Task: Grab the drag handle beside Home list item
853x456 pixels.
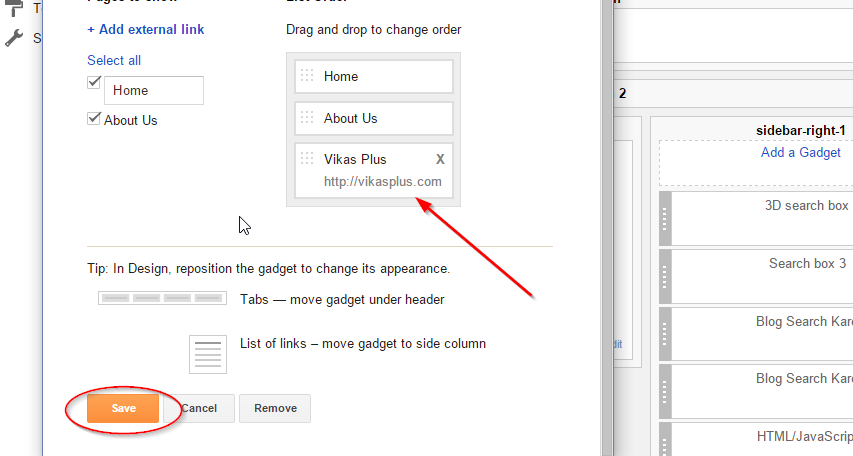Action: [x=307, y=76]
